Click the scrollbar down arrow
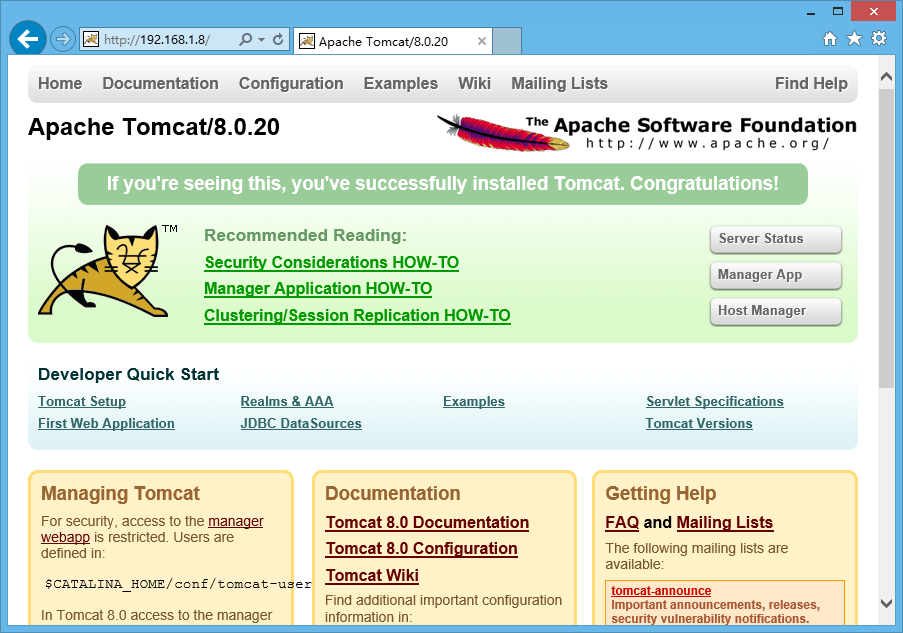 pyautogui.click(x=886, y=604)
